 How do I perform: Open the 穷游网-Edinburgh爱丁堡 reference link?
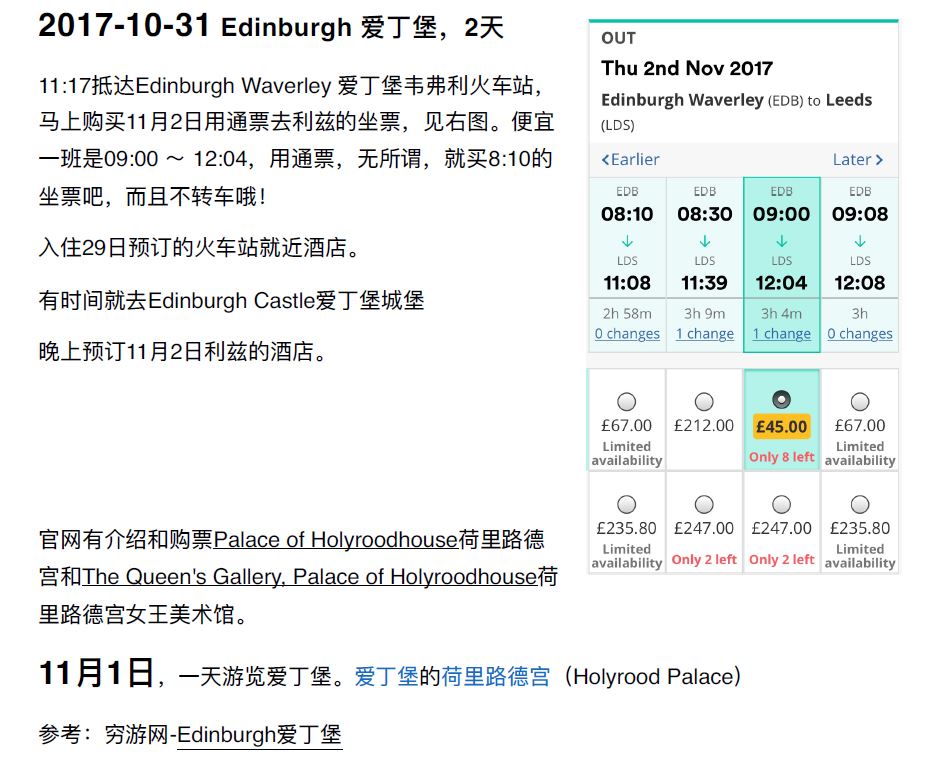259,735
